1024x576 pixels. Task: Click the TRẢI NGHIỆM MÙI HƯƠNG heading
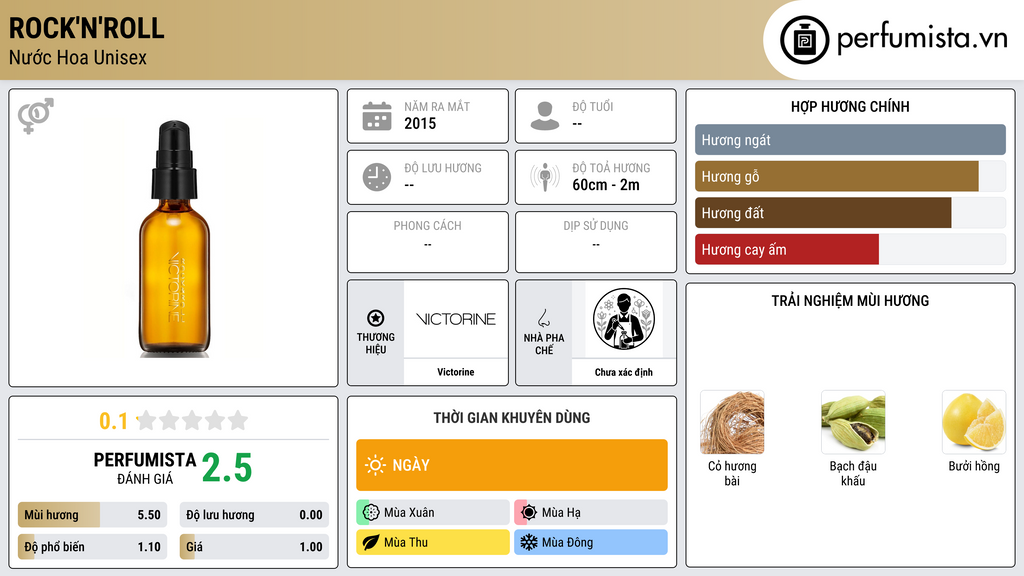pos(850,301)
